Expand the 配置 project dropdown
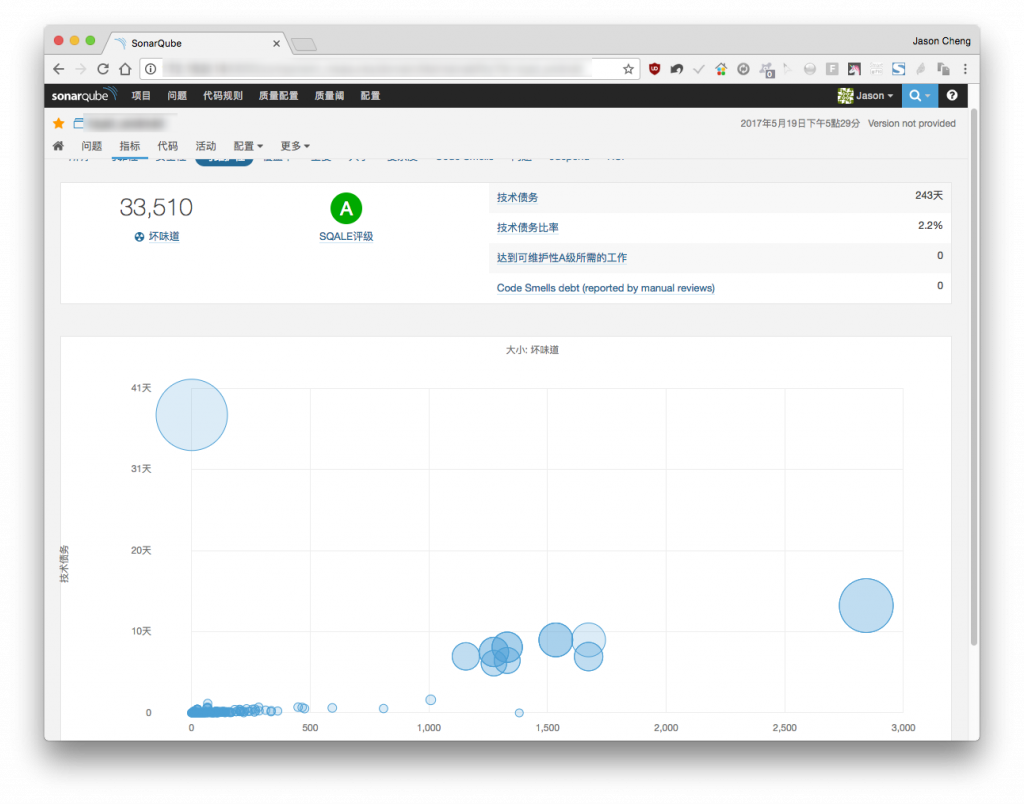The width and height of the screenshot is (1024, 804). tap(248, 146)
